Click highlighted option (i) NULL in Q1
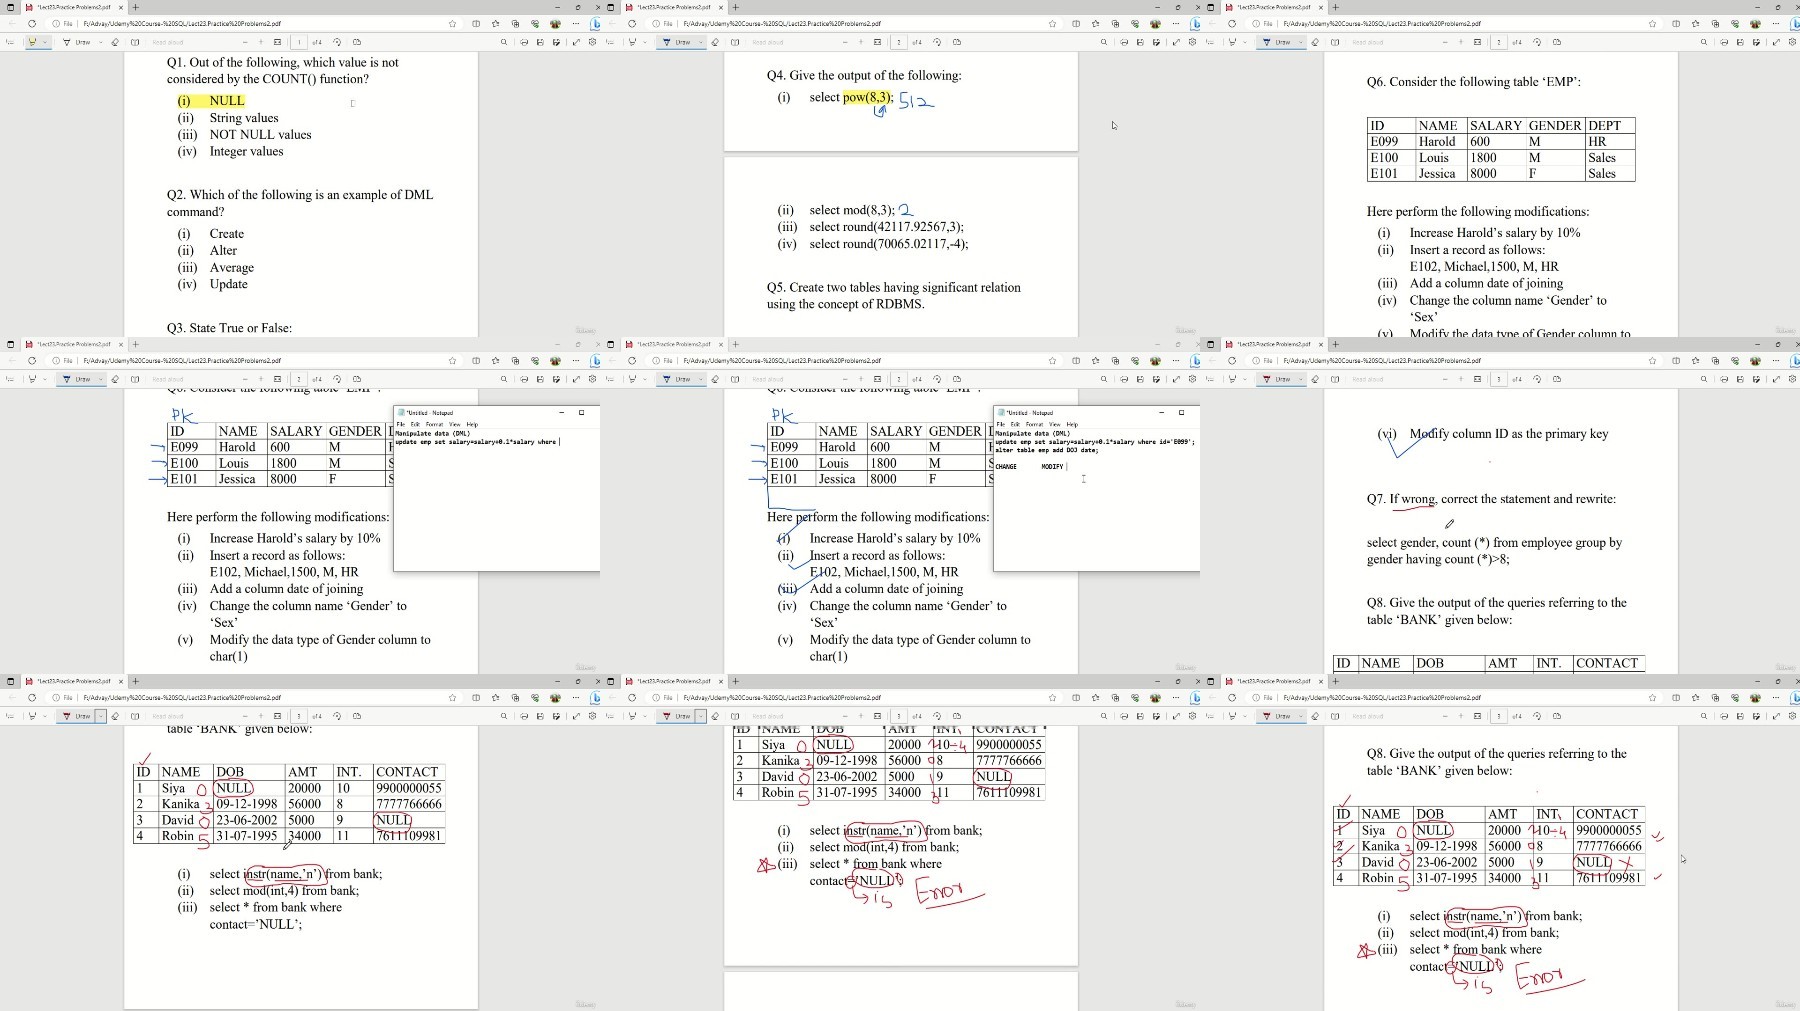The image size is (1800, 1011). pos(211,101)
